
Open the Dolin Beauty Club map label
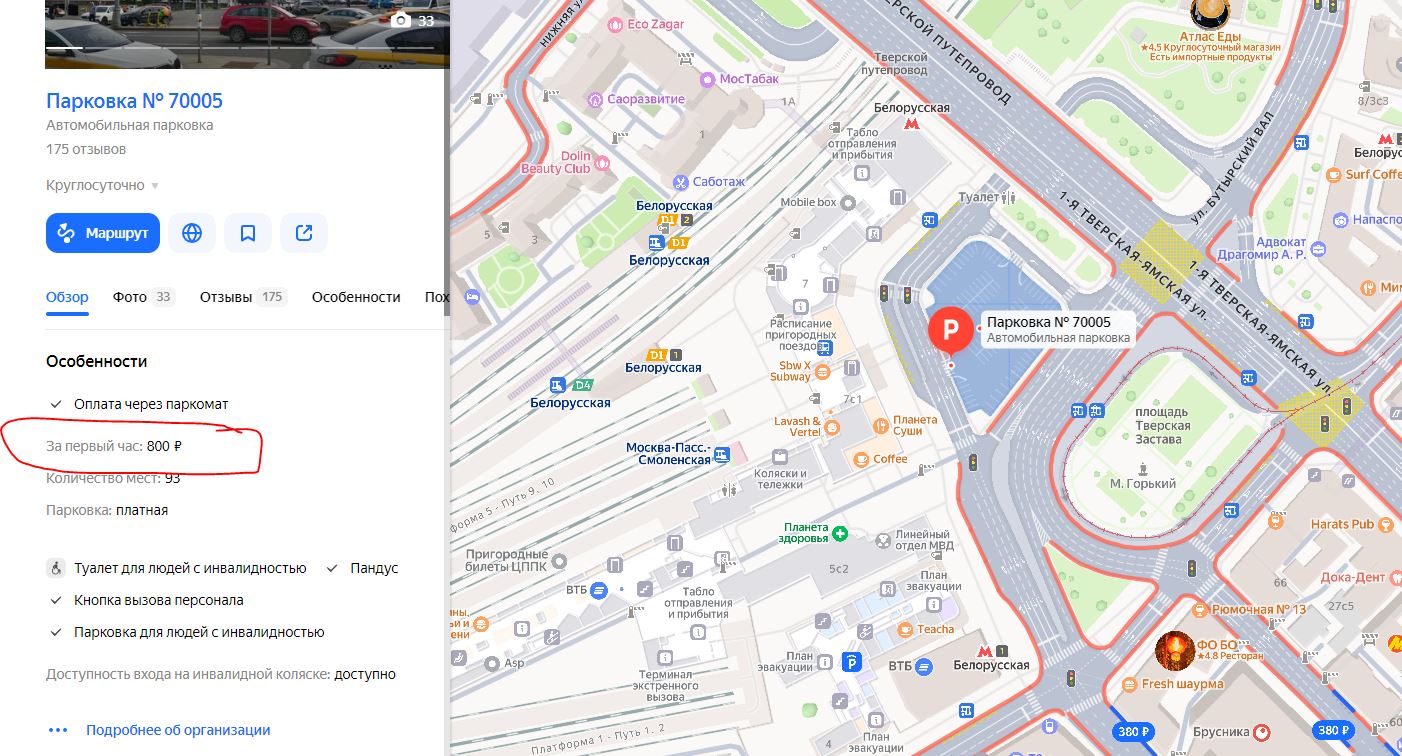point(556,162)
